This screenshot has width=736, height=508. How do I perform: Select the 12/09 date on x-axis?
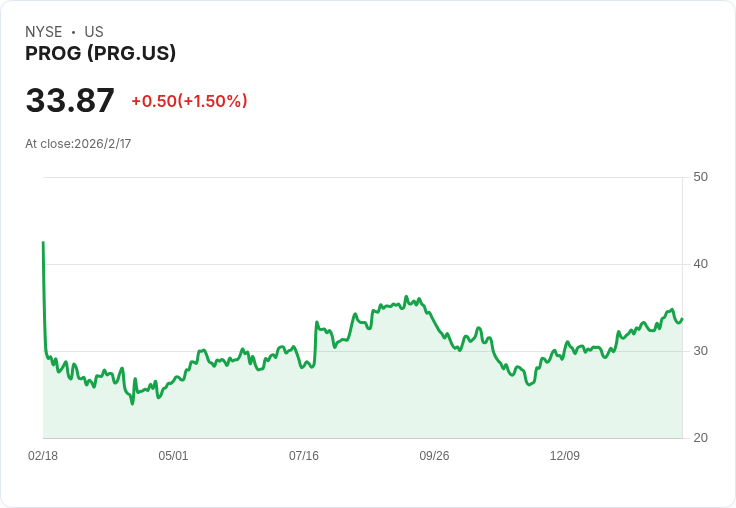[x=565, y=456]
